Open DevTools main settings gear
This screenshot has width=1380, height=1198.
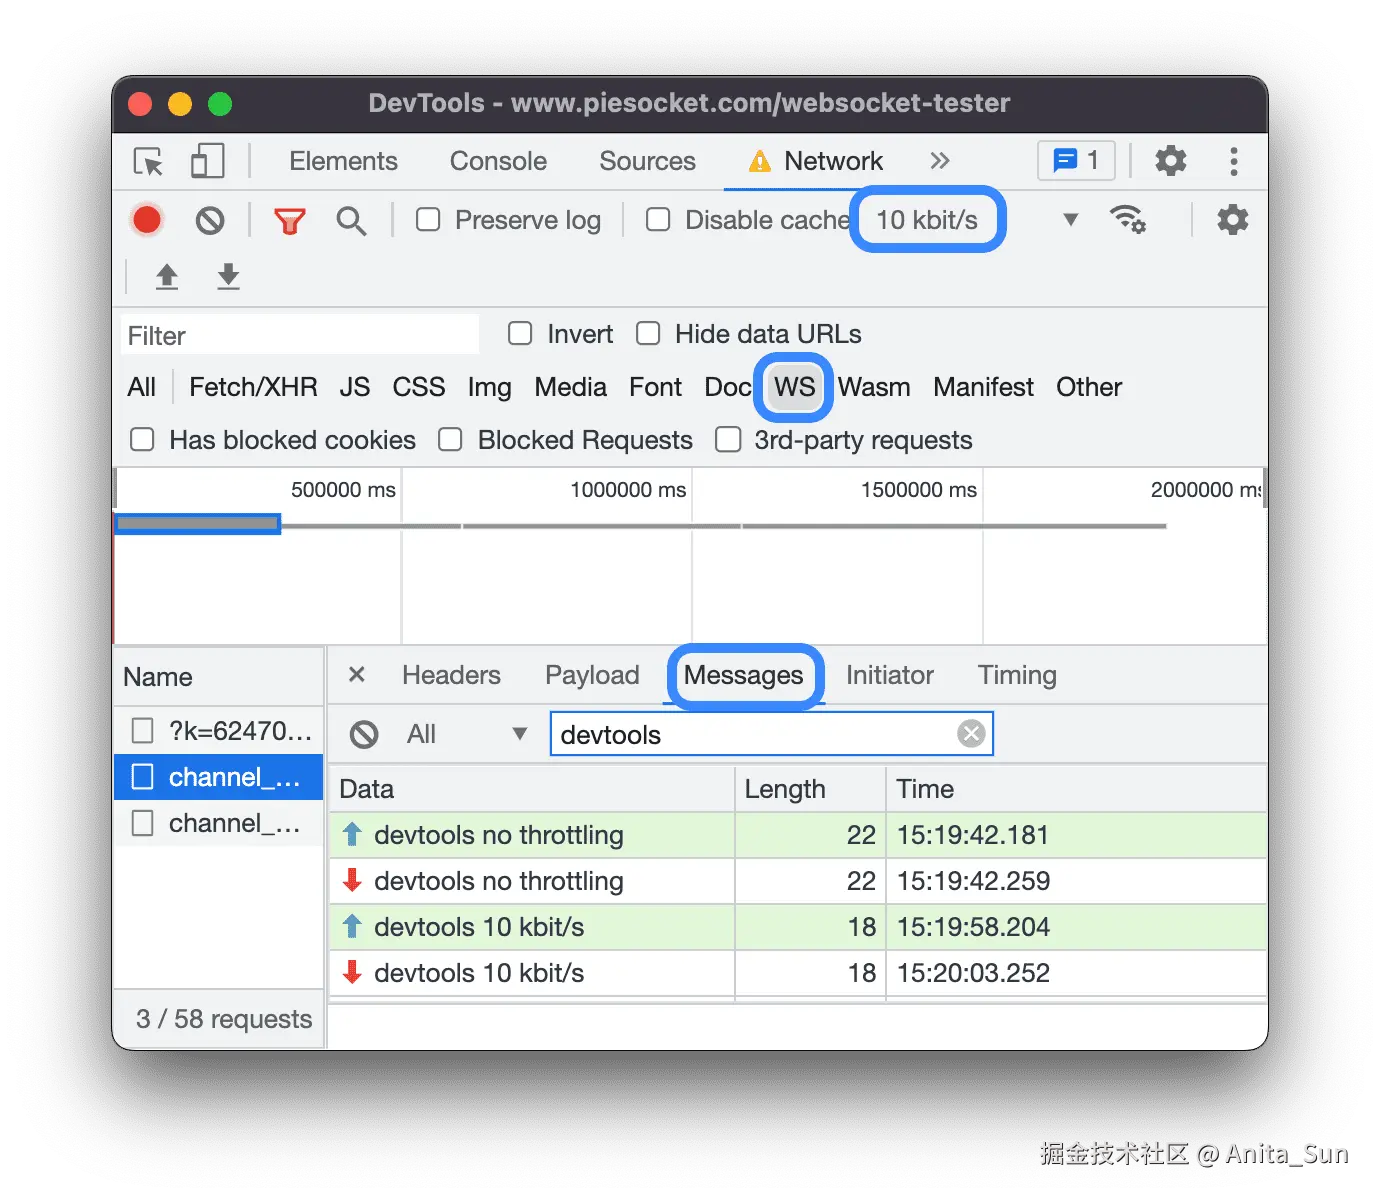(x=1170, y=161)
